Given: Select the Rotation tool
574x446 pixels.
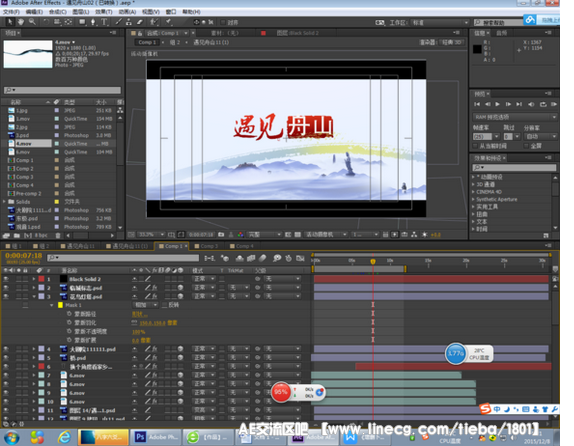Looking at the screenshot, I should pos(46,22).
